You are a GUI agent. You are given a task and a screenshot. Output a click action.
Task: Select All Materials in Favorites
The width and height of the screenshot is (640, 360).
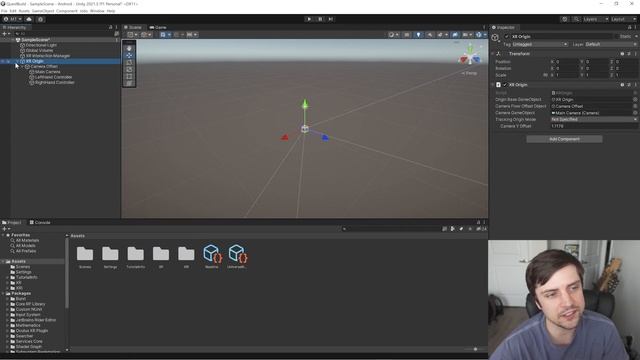[x=27, y=240]
